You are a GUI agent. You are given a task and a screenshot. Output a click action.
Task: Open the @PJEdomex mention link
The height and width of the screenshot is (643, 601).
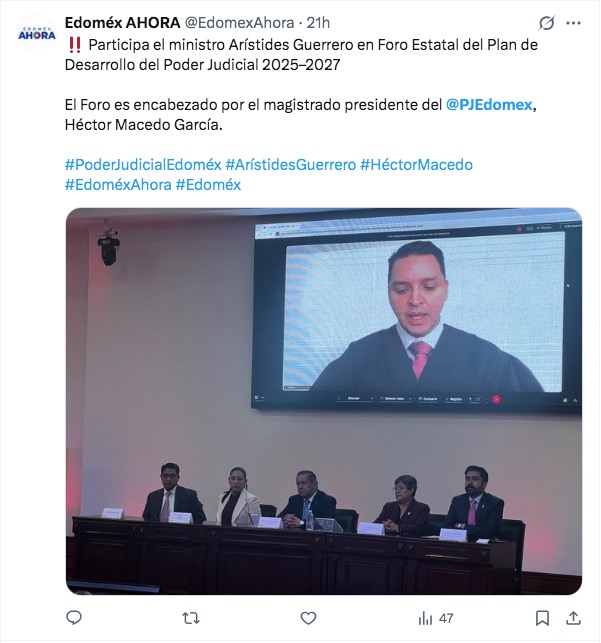pyautogui.click(x=489, y=105)
